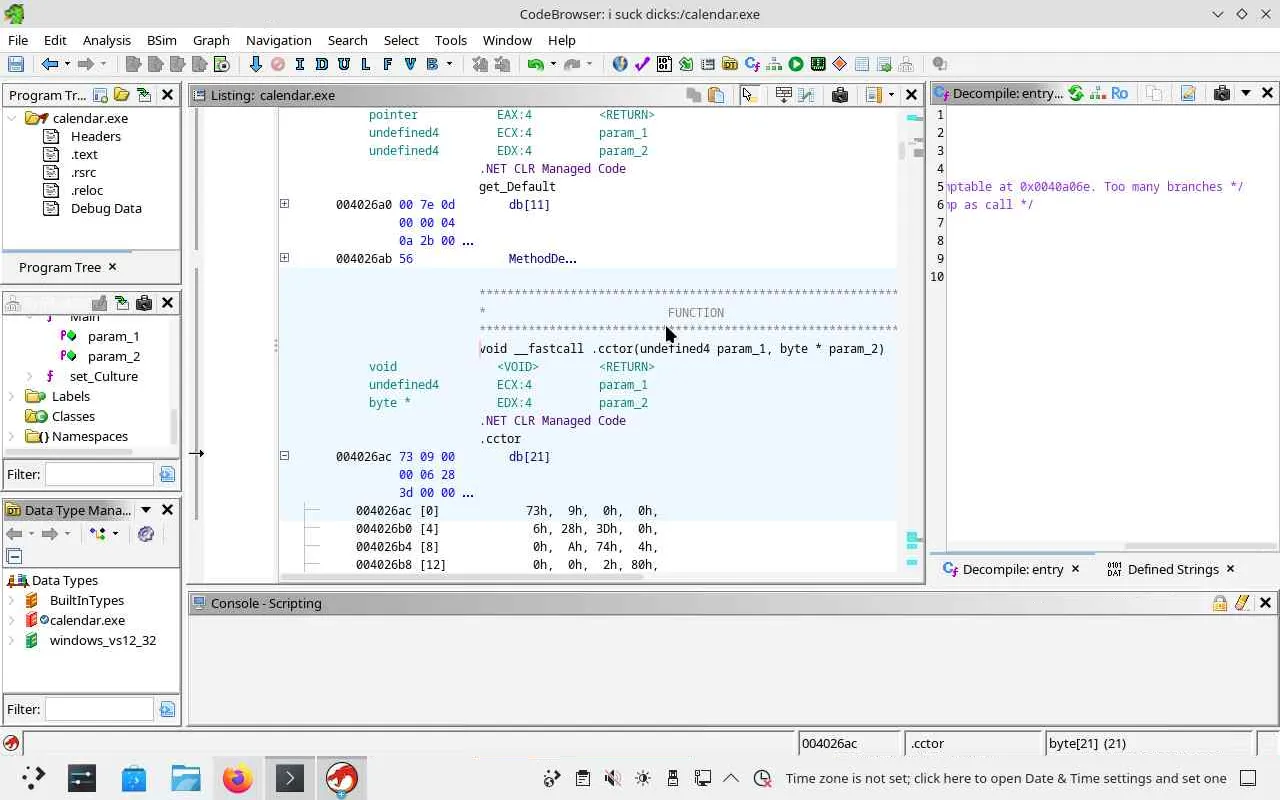Click the blue down-arrow navigation icon
Screen dimensions: 1280x800
[x=255, y=65]
